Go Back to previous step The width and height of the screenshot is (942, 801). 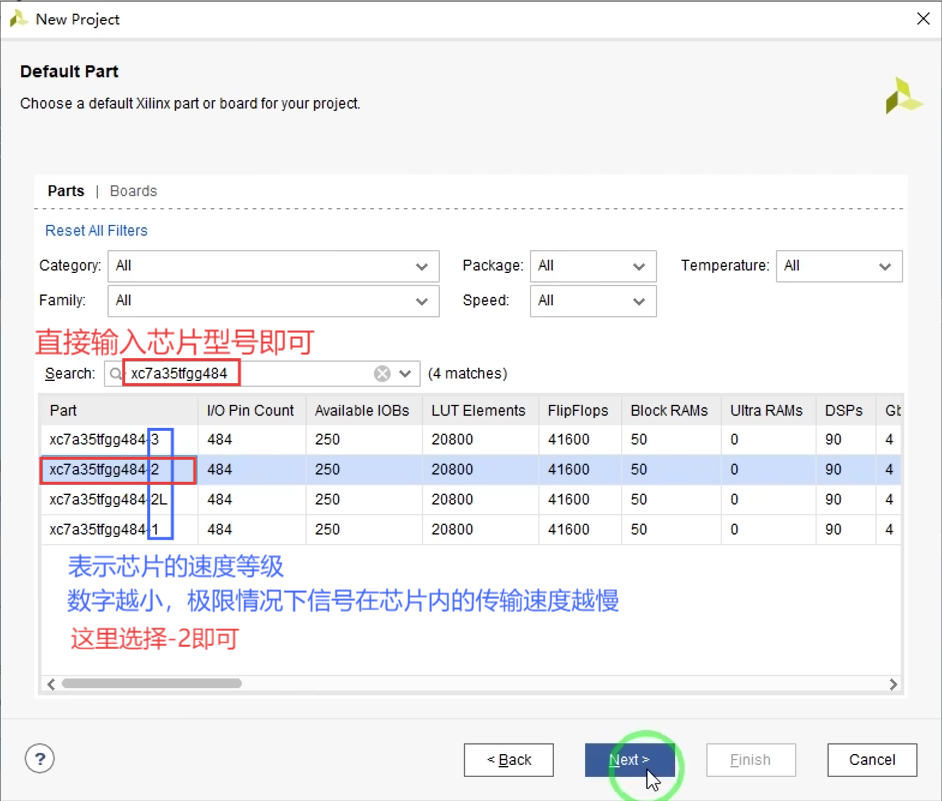pyautogui.click(x=509, y=760)
